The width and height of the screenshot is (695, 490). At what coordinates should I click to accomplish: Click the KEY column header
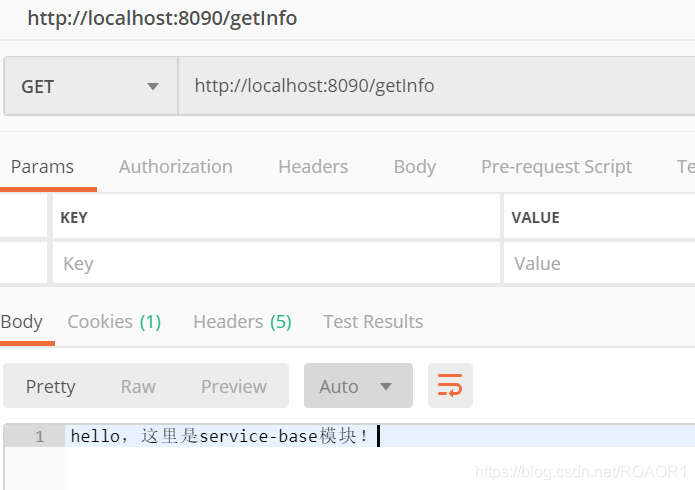[74, 218]
